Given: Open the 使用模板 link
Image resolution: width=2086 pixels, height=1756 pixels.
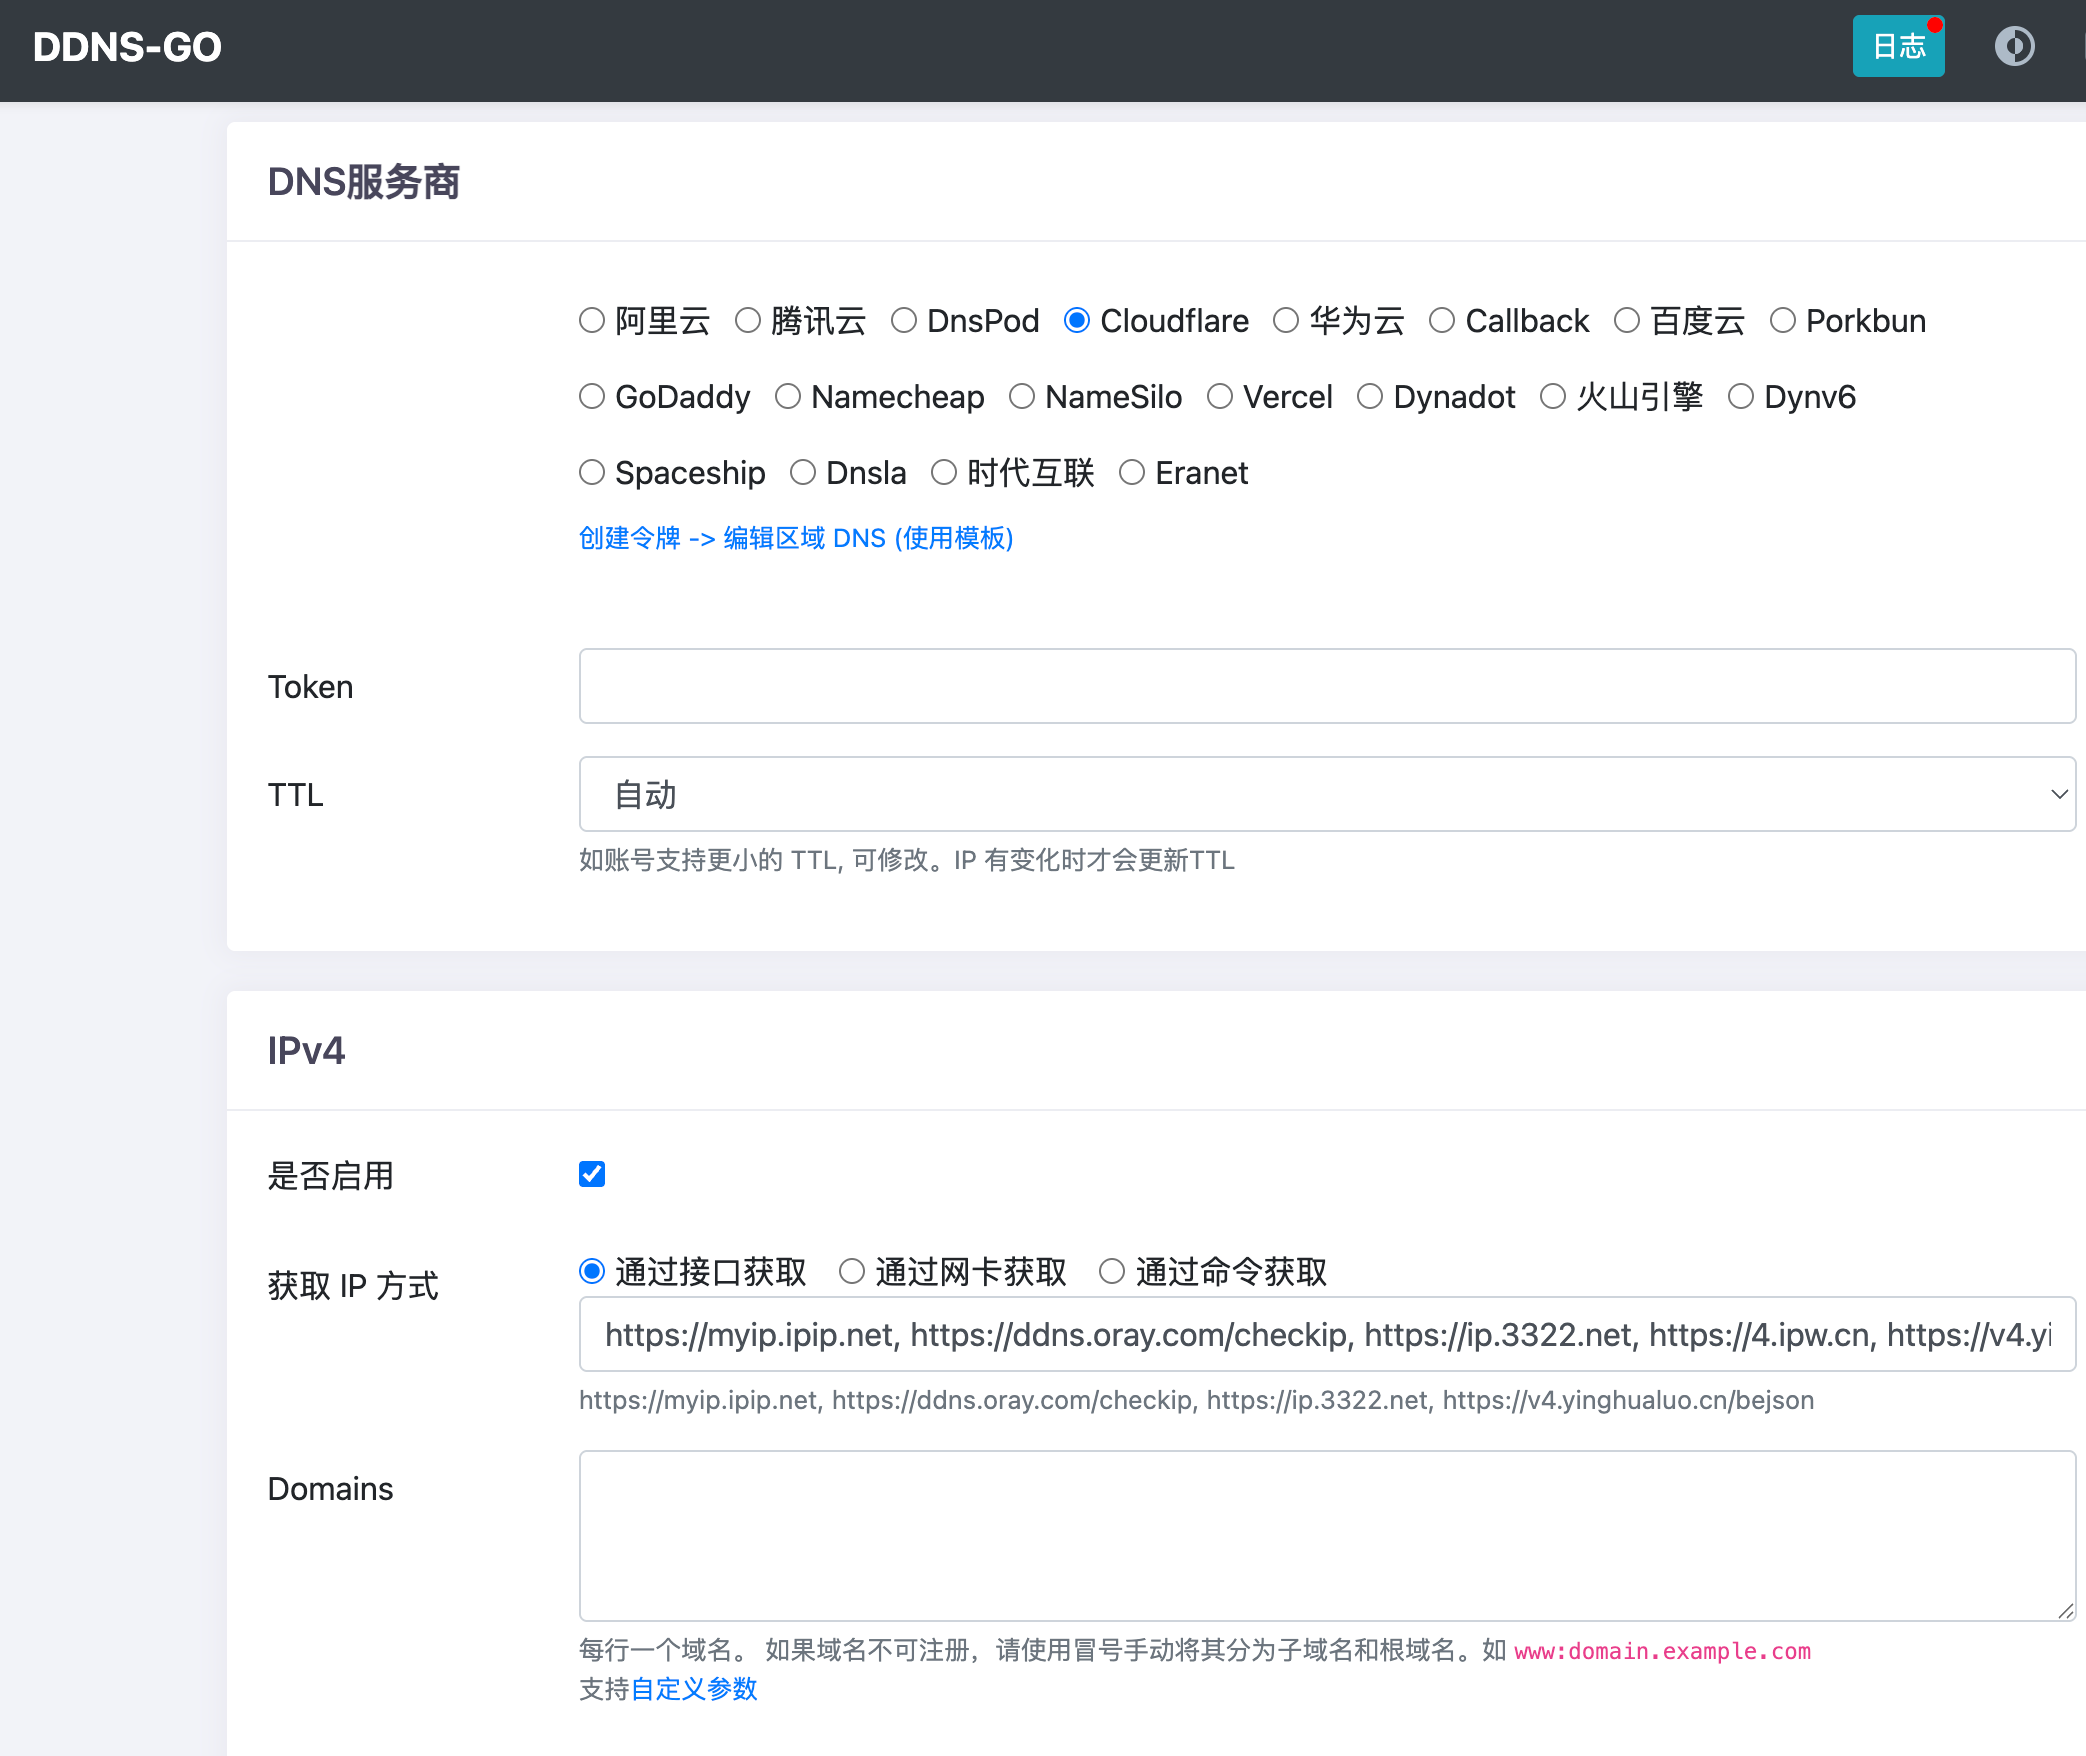Looking at the screenshot, I should (954, 538).
